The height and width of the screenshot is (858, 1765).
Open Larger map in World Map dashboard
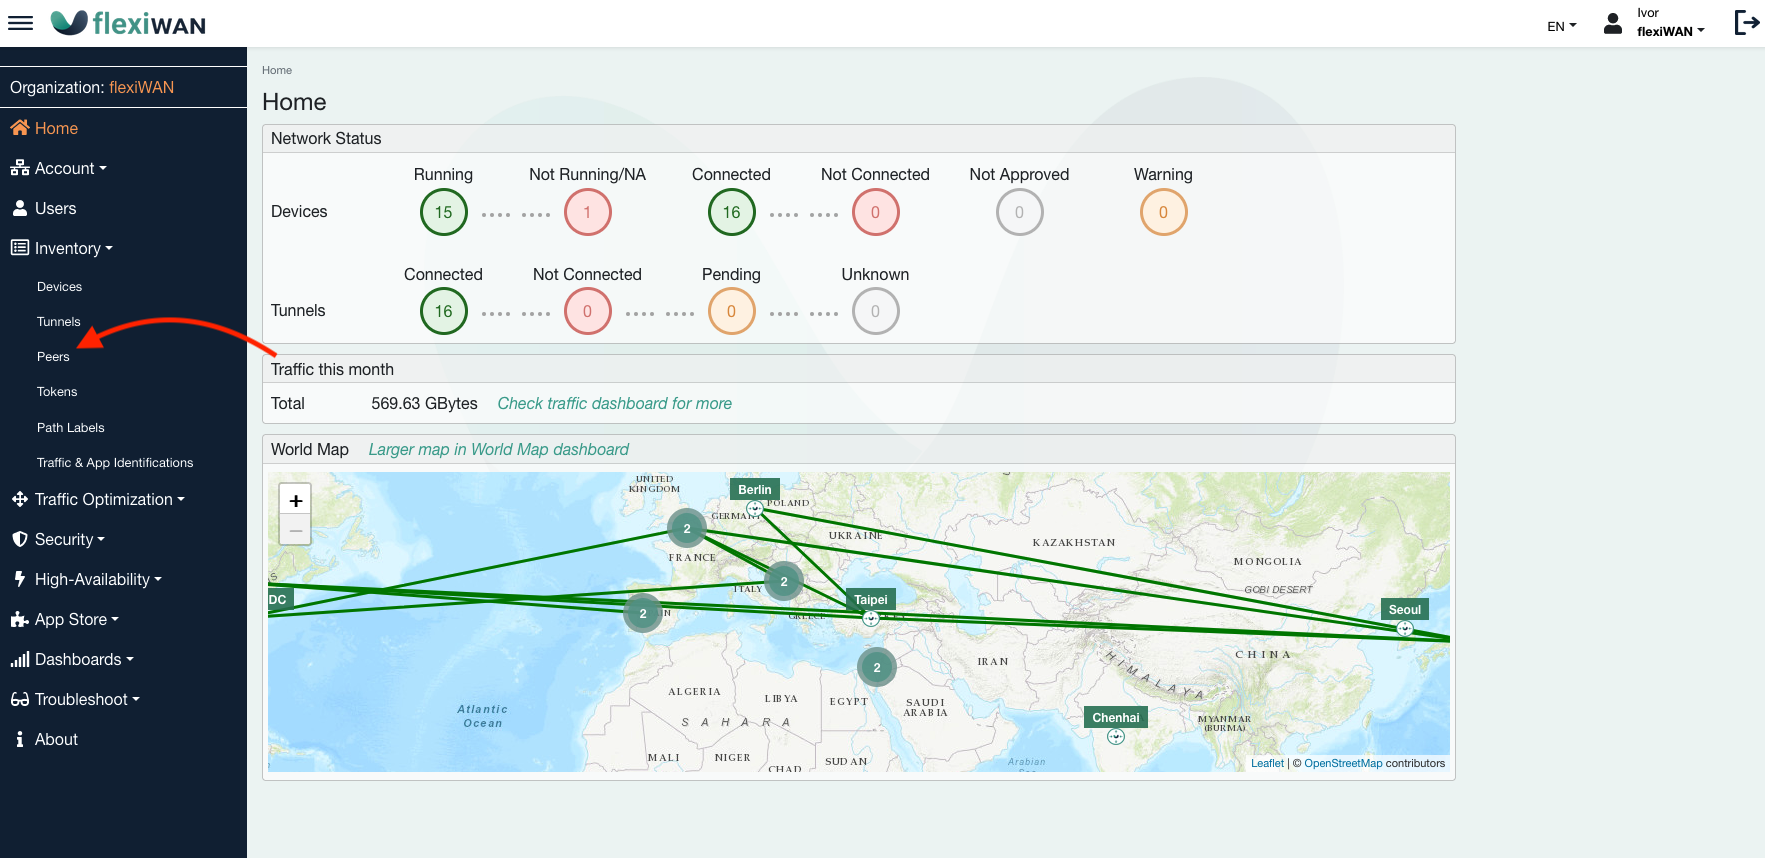(x=498, y=449)
